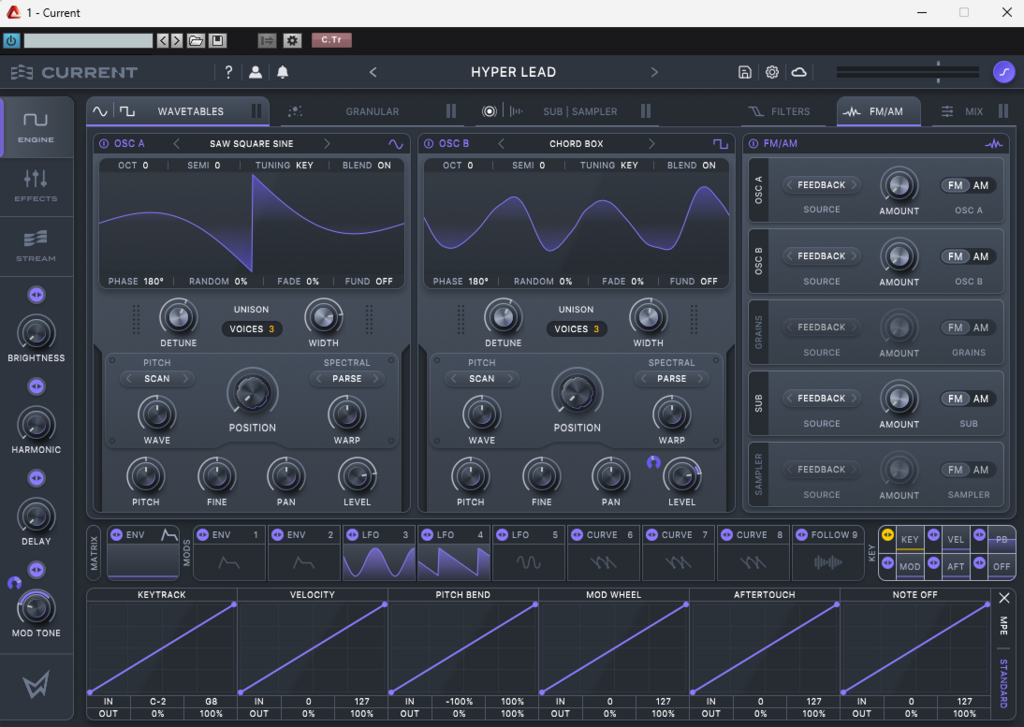Toggle OSC B power button
Viewport: 1024px width, 727px height.
pos(428,144)
